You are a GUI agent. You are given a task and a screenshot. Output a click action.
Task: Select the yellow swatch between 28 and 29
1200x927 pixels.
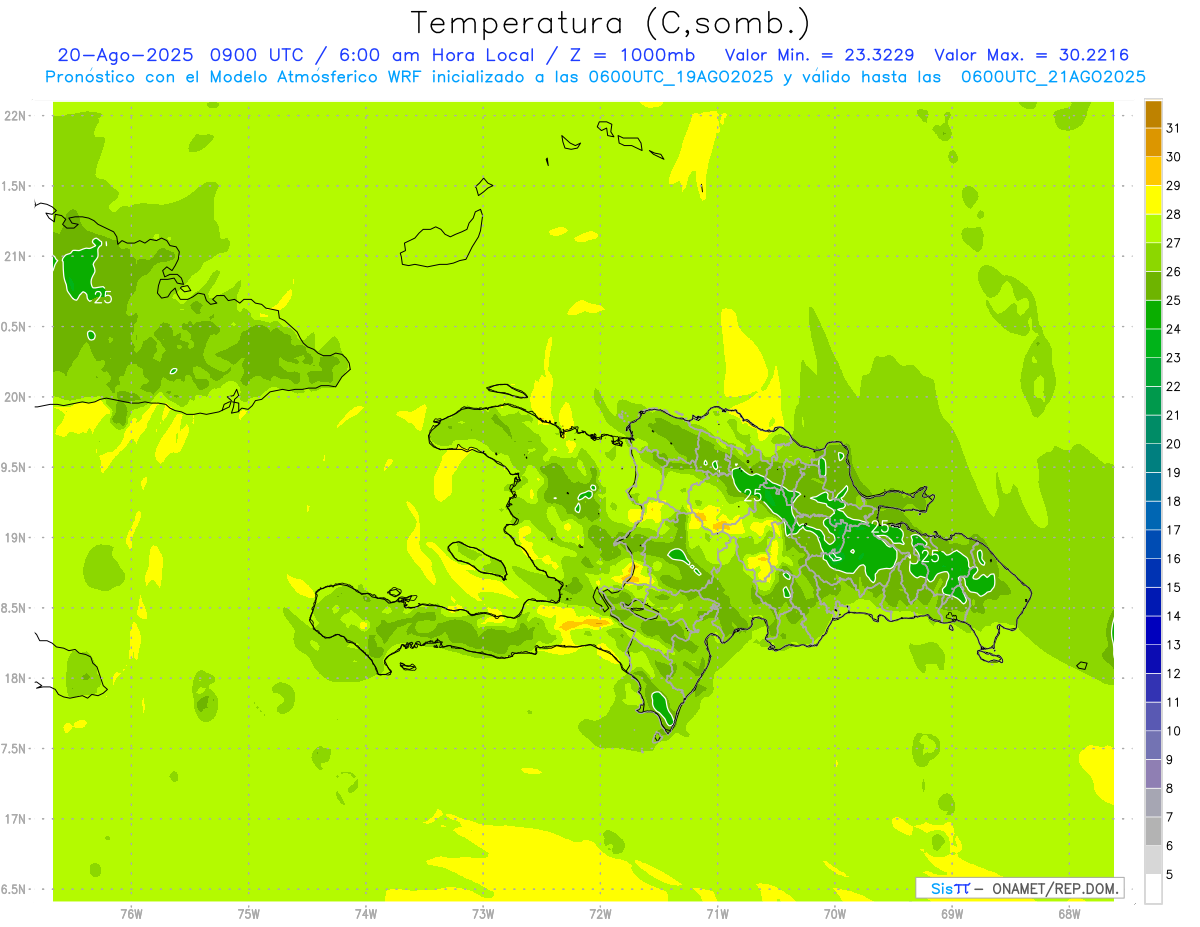tap(1153, 200)
